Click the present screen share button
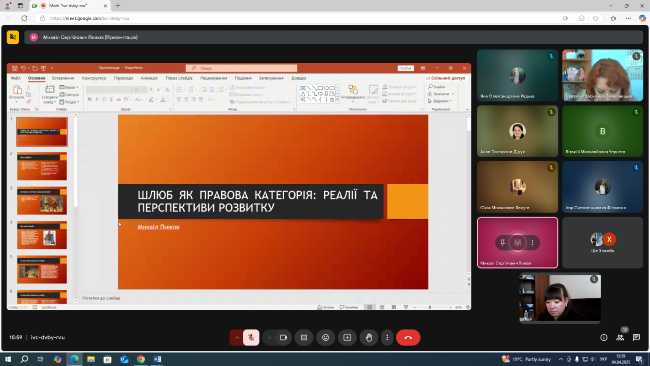 click(x=347, y=338)
